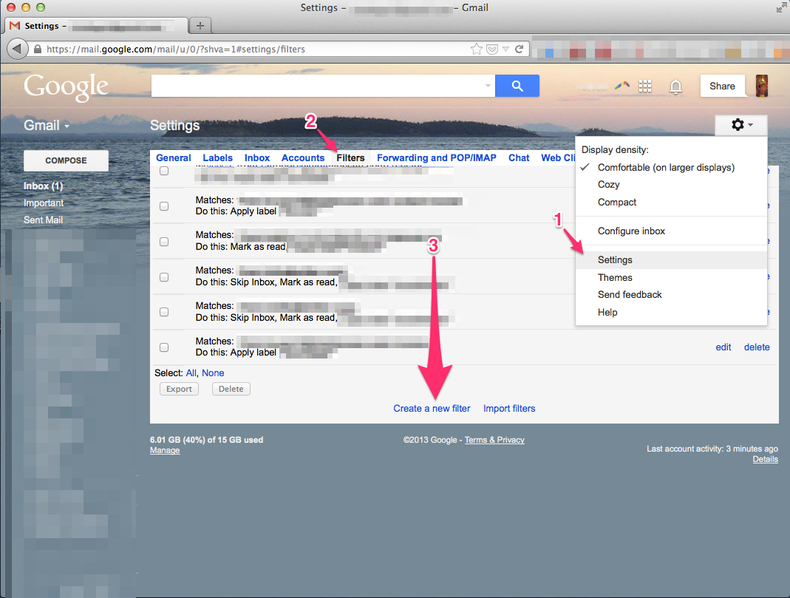Image resolution: width=790 pixels, height=598 pixels.
Task: Open the notifications bell icon
Action: 676,87
